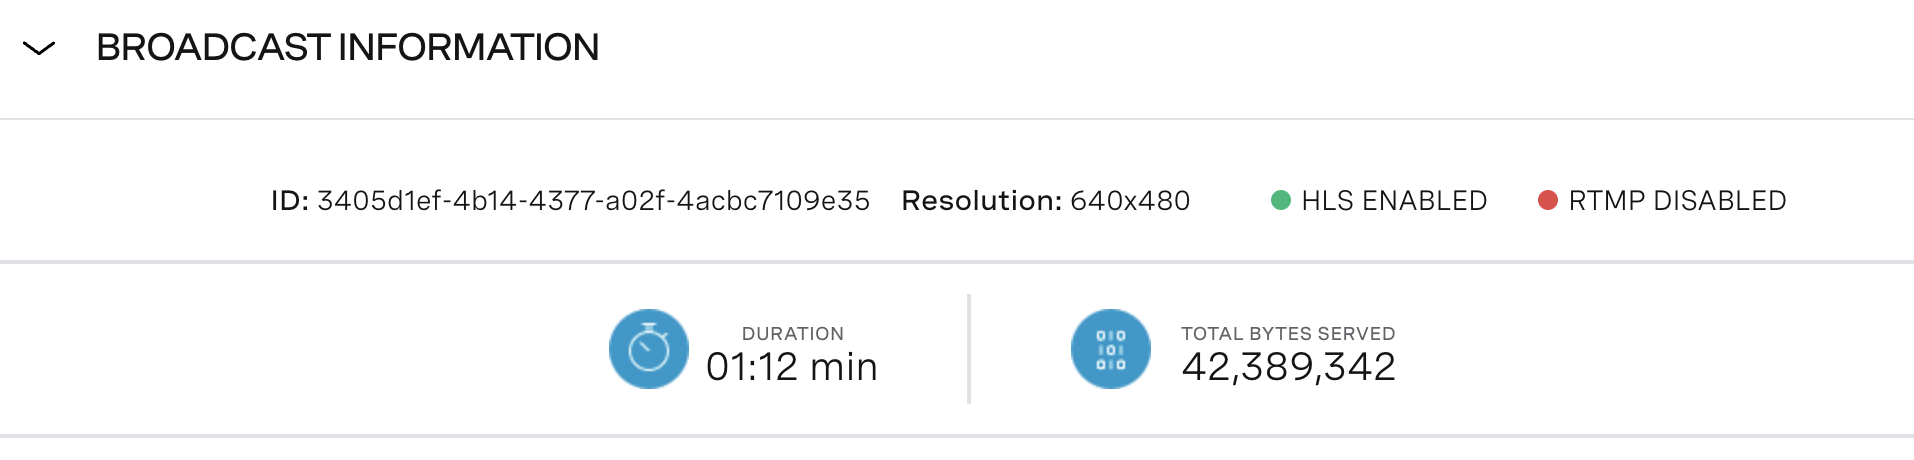Click the TOTAL BYTES SERVED caption
1914x460 pixels.
click(1288, 334)
